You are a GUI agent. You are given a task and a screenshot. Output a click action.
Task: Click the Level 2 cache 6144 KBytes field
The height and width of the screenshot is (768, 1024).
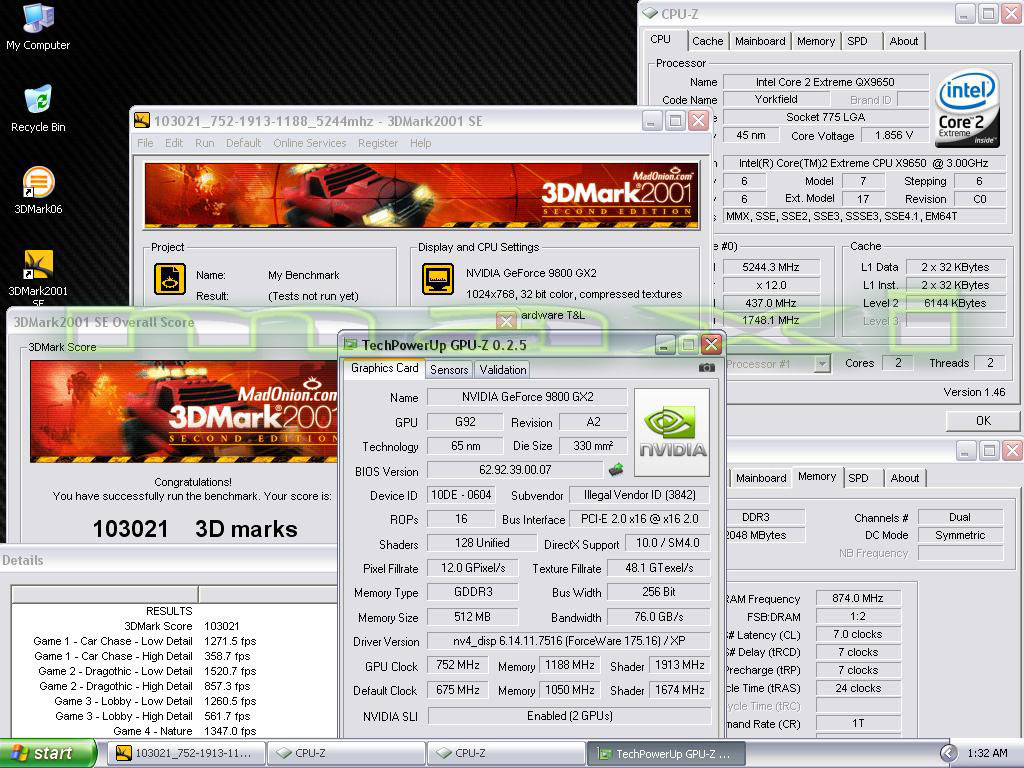(955, 303)
